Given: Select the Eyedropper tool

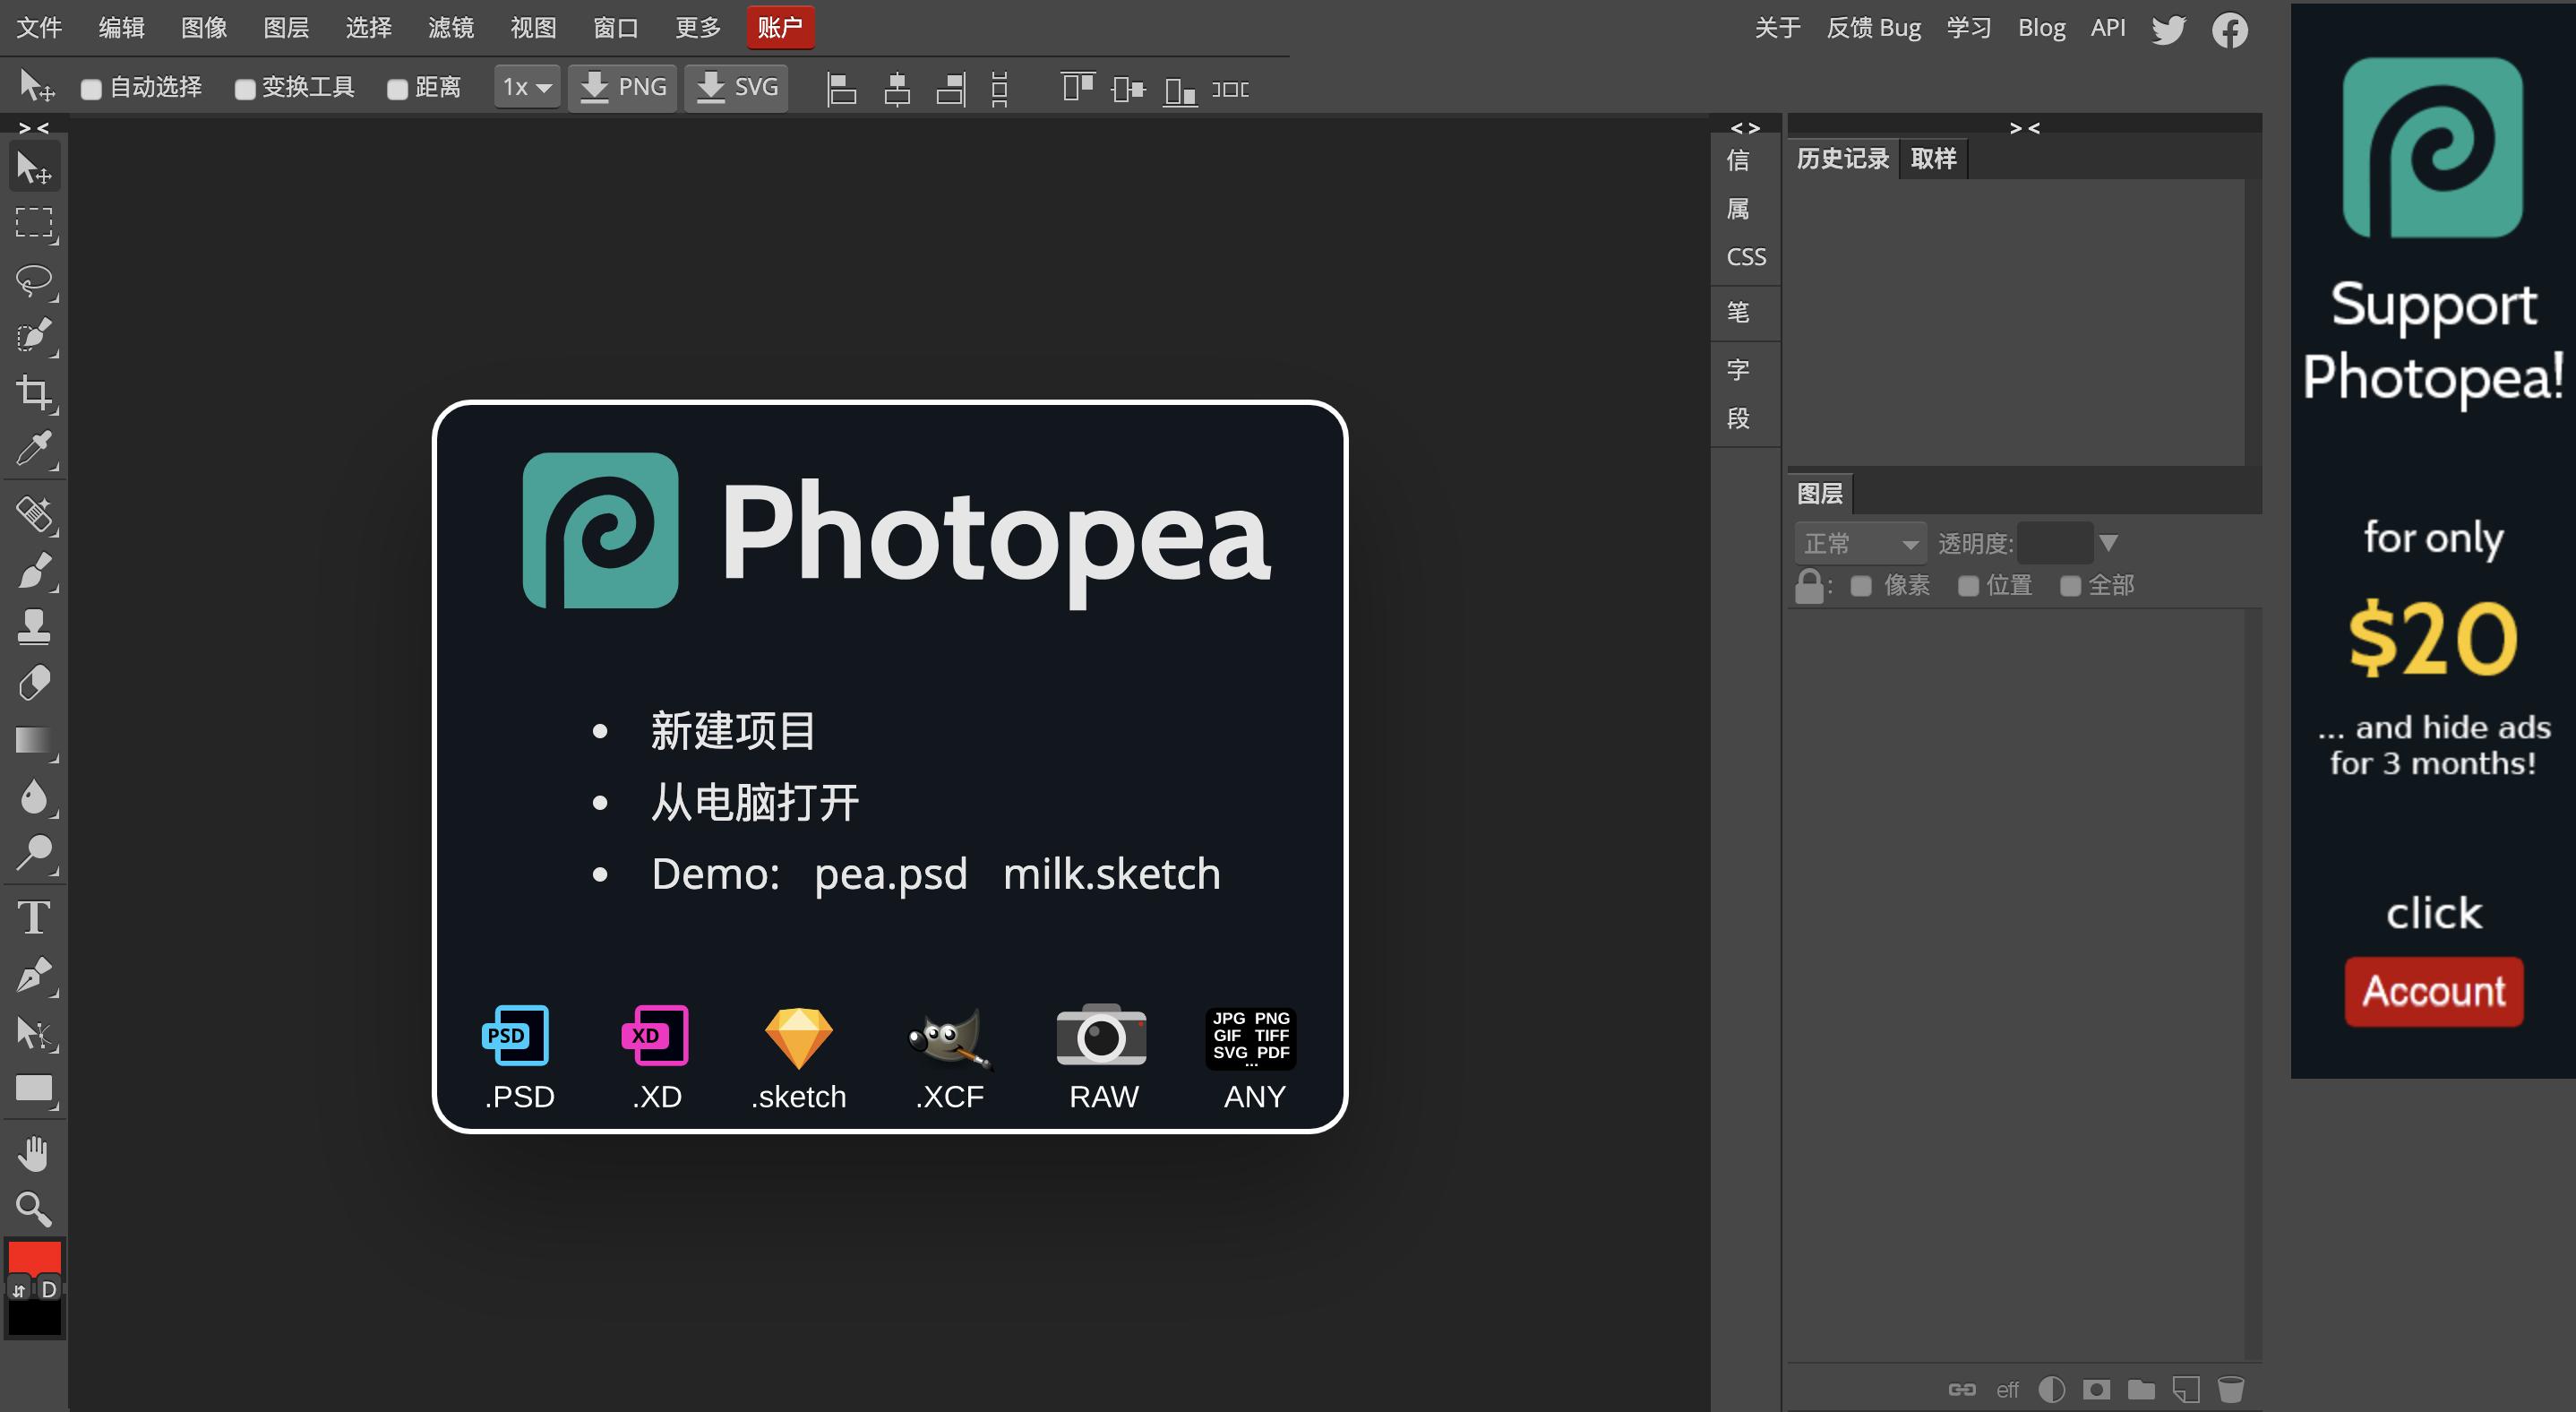Looking at the screenshot, I should coord(33,449).
